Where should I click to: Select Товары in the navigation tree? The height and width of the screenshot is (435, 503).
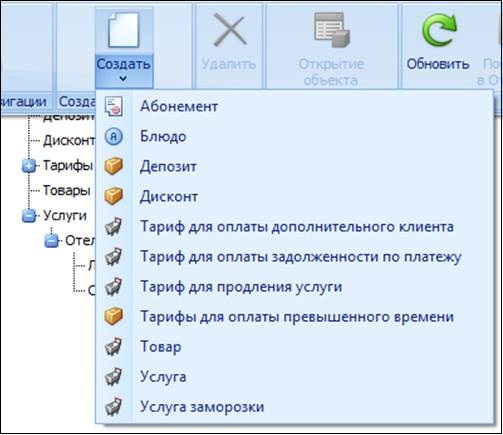coord(67,191)
